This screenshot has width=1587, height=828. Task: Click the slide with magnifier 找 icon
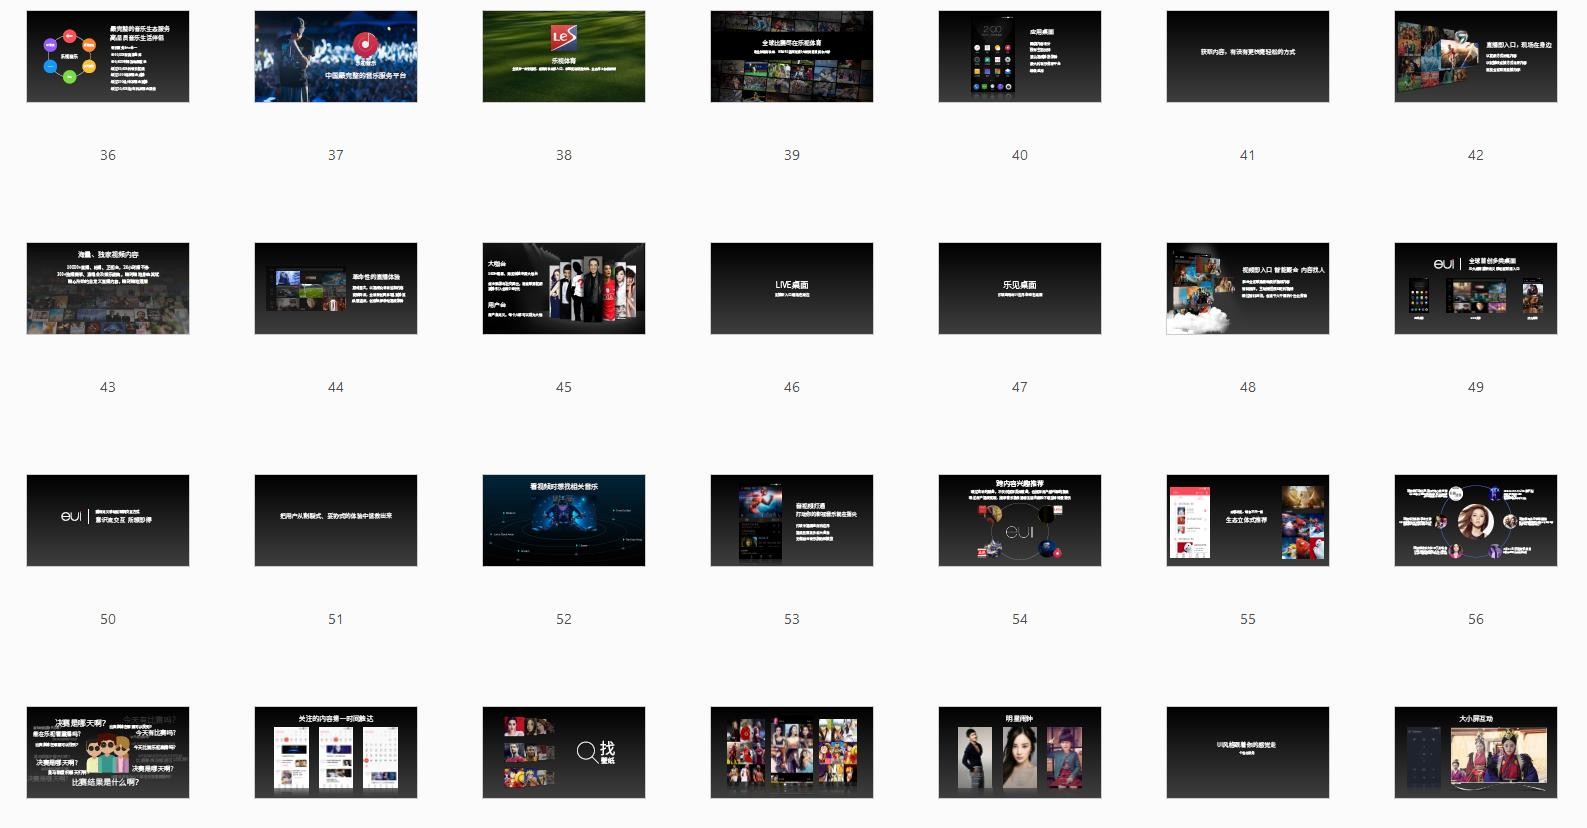pyautogui.click(x=564, y=753)
